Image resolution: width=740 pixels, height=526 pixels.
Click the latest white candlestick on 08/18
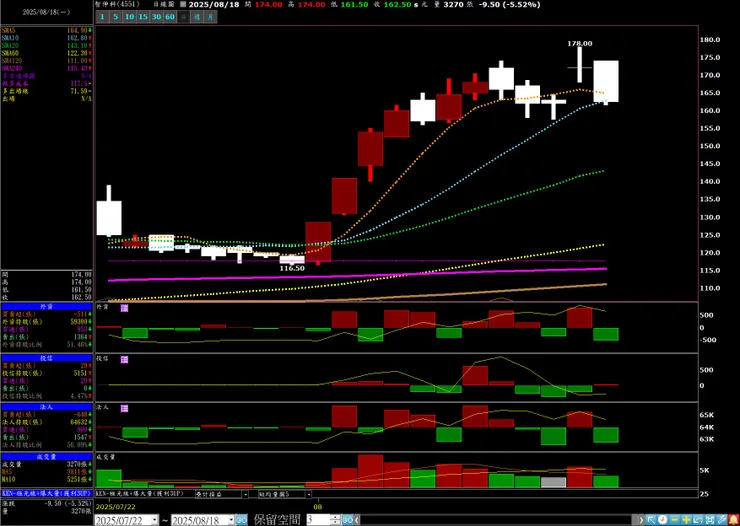[x=606, y=81]
